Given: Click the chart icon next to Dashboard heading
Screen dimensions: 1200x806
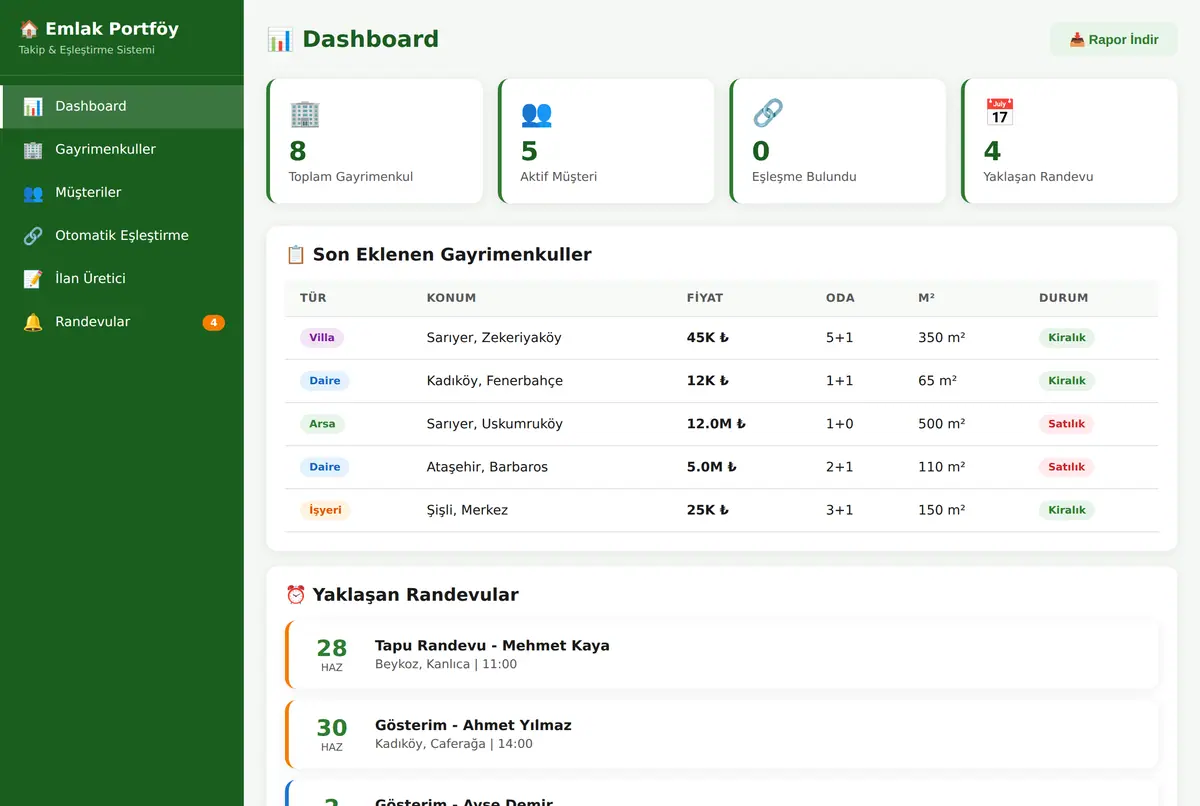Looking at the screenshot, I should [280, 39].
